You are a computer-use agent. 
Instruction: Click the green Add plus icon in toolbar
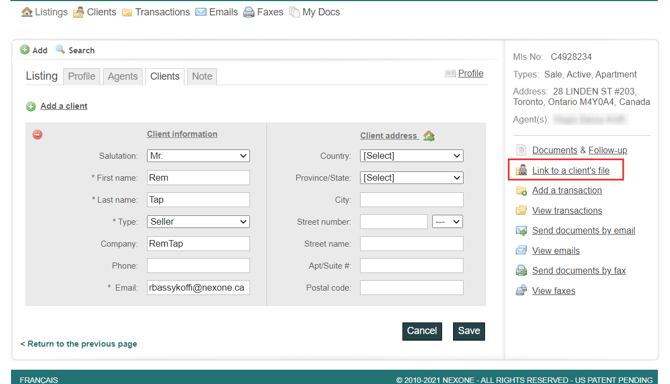pyautogui.click(x=25, y=50)
